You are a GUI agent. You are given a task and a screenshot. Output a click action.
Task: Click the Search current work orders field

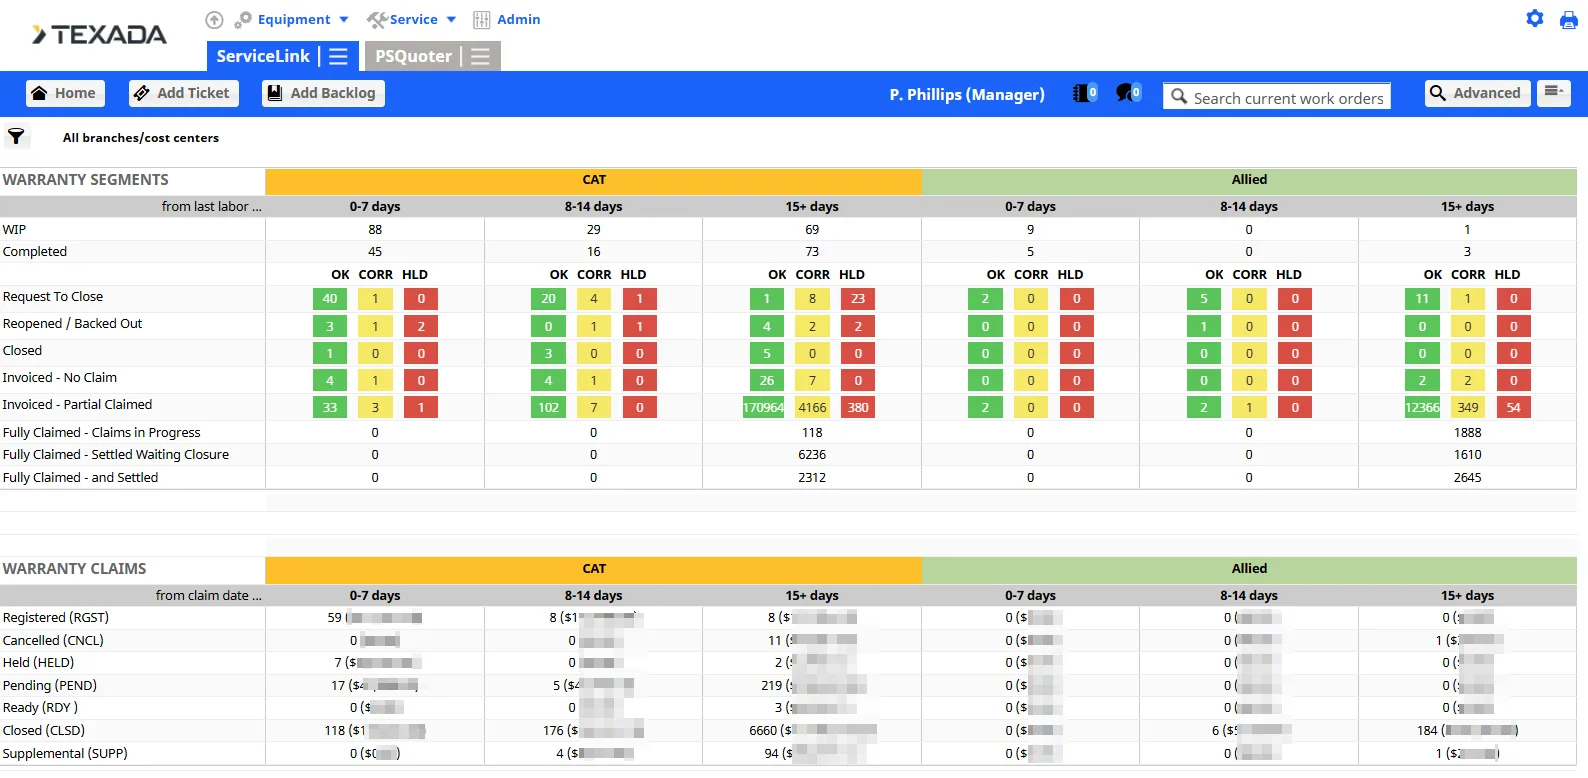1287,98
